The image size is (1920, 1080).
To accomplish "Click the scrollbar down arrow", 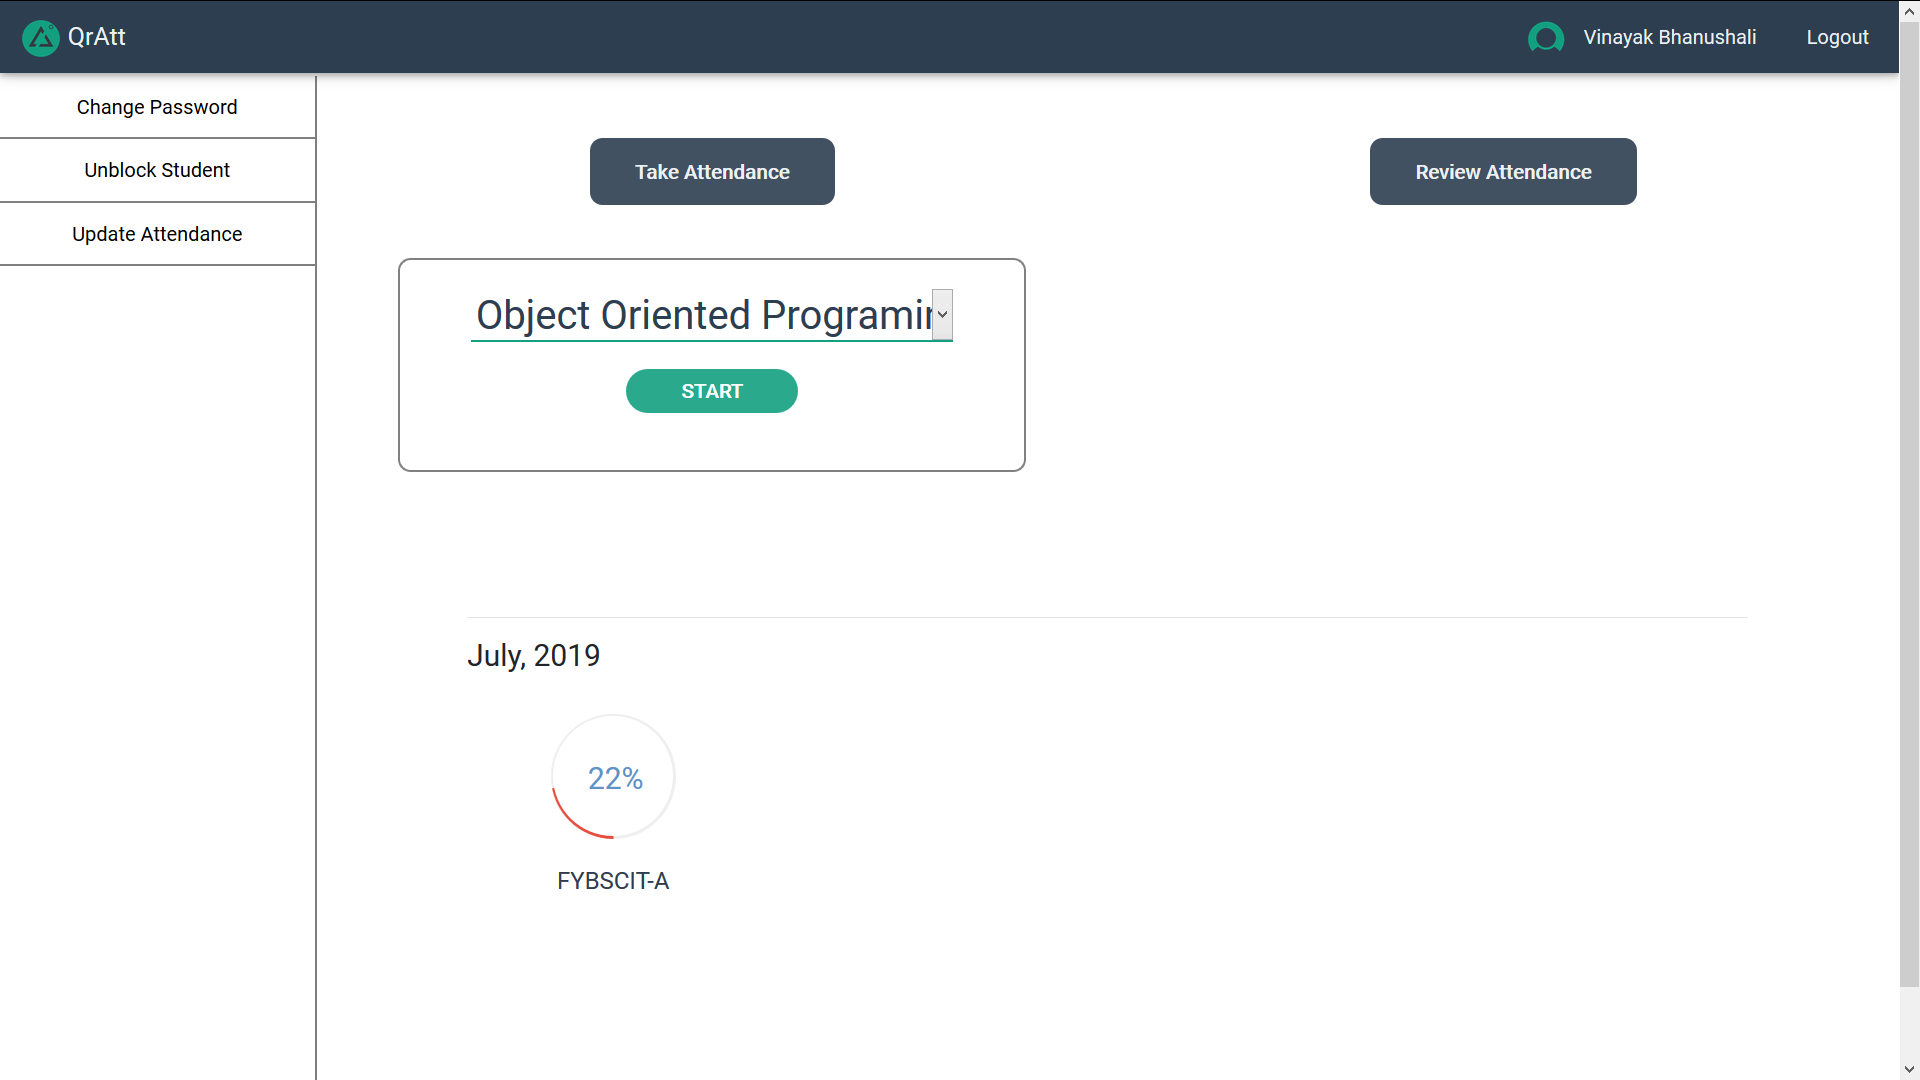I will pyautogui.click(x=1909, y=1070).
